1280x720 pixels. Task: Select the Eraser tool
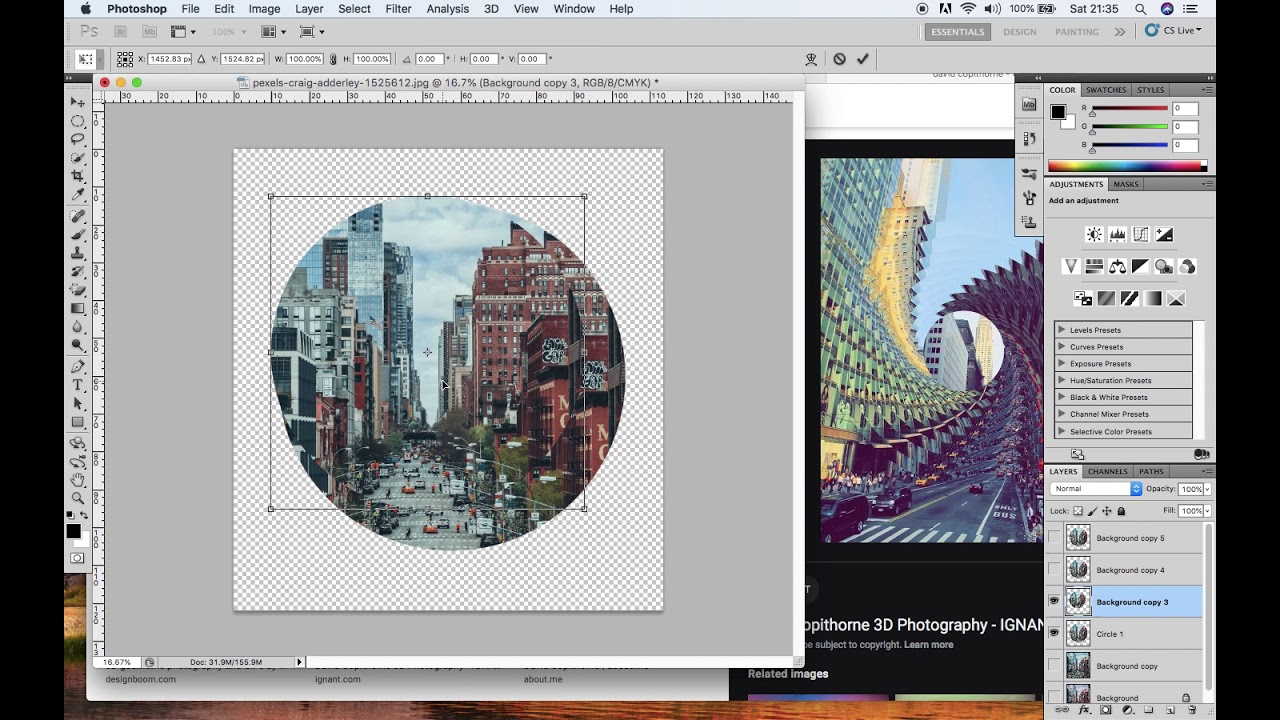tap(78, 290)
